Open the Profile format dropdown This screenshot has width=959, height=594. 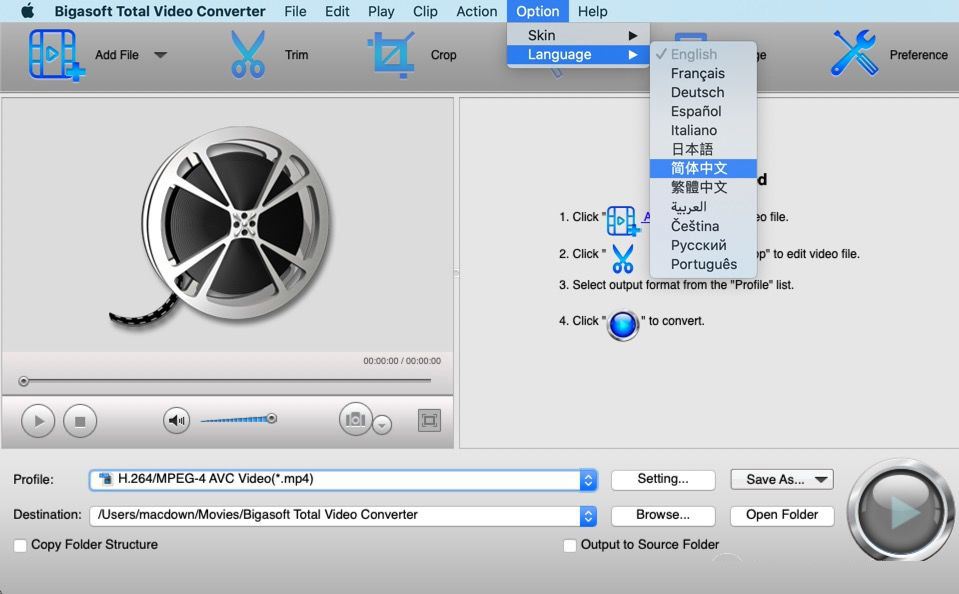(342, 480)
